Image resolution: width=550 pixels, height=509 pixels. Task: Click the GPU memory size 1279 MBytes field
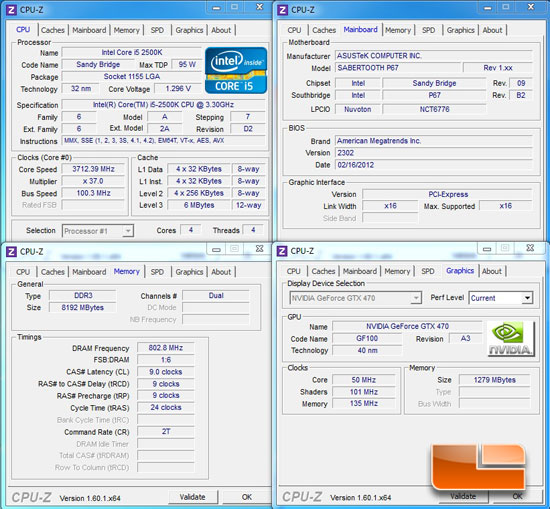495,380
